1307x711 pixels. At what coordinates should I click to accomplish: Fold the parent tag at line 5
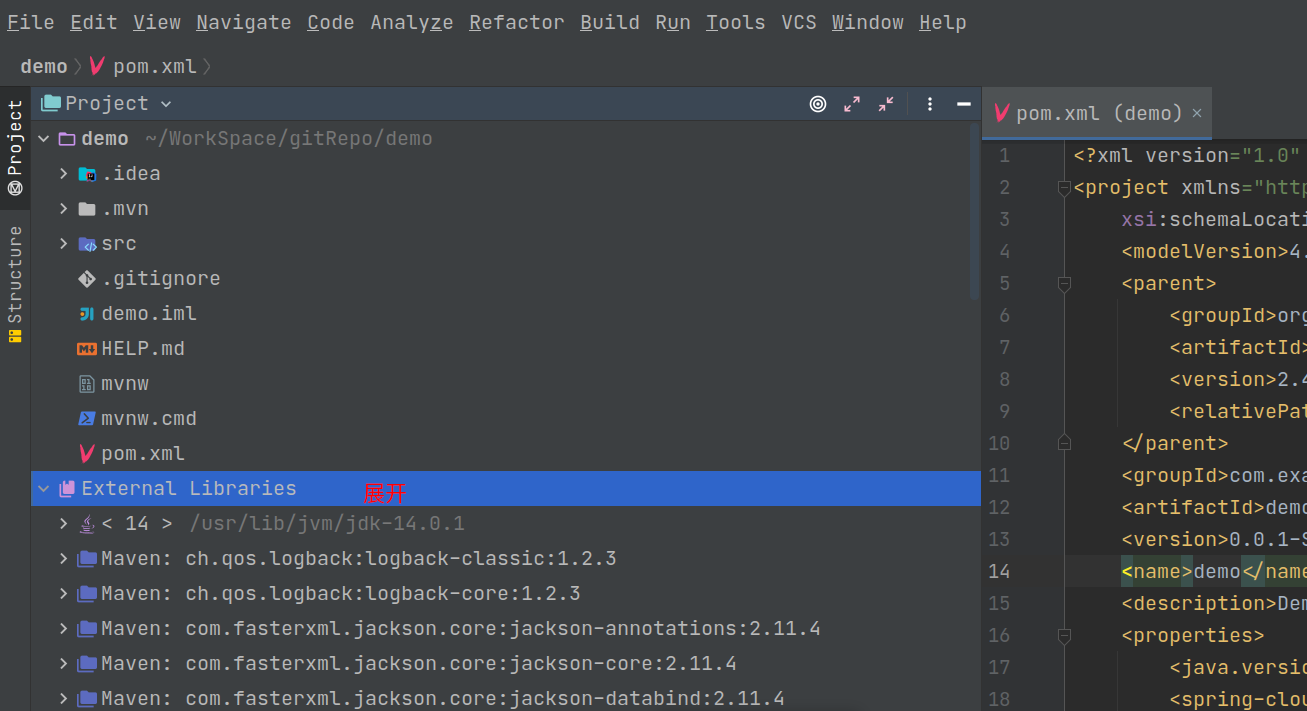coord(1064,284)
